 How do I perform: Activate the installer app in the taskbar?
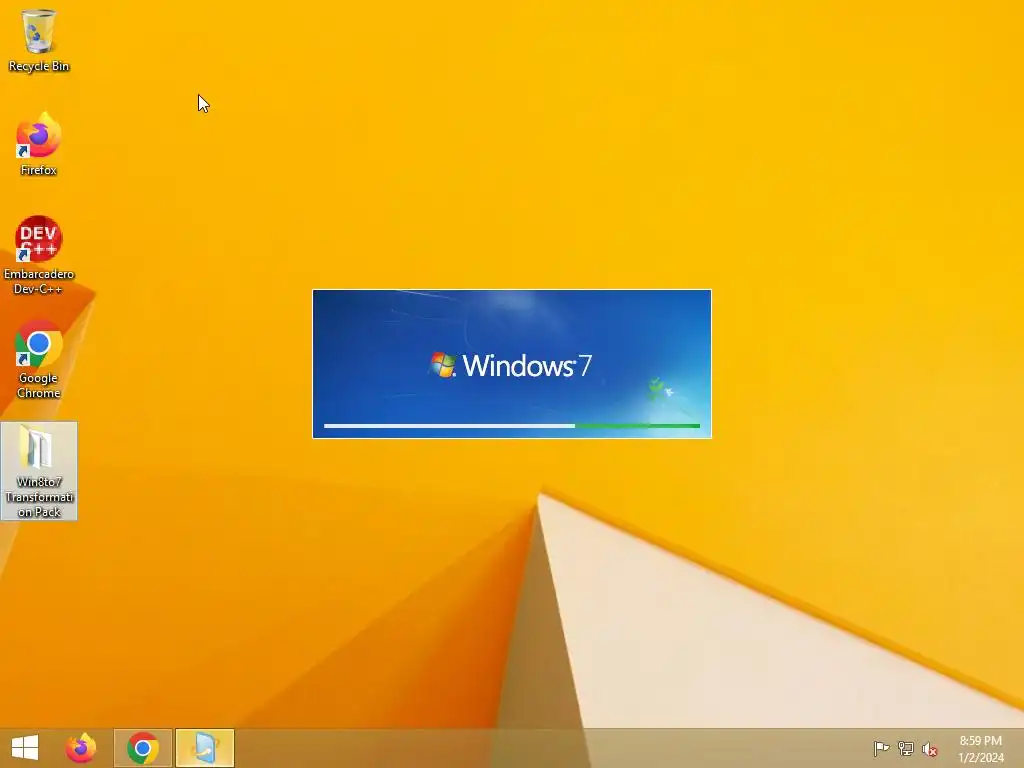(x=205, y=748)
